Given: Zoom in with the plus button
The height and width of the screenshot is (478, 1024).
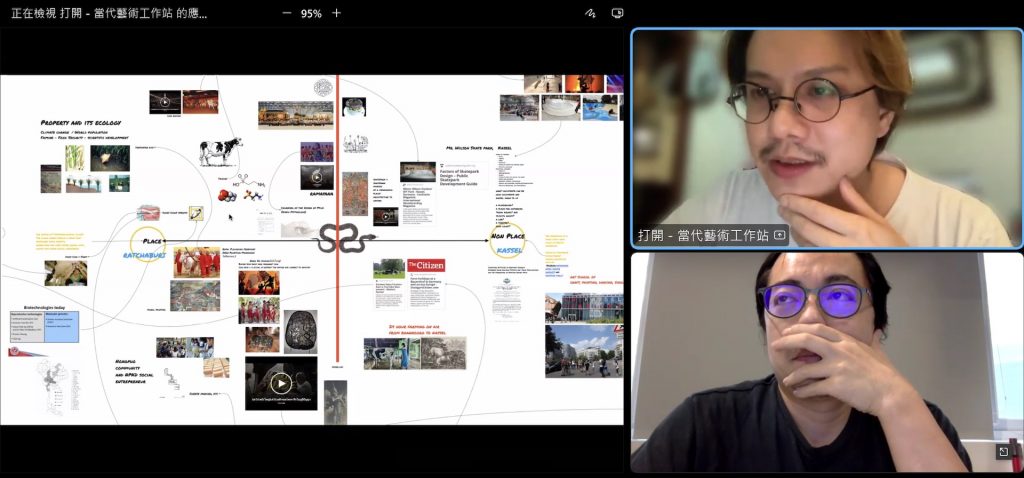Looking at the screenshot, I should click(x=336, y=13).
